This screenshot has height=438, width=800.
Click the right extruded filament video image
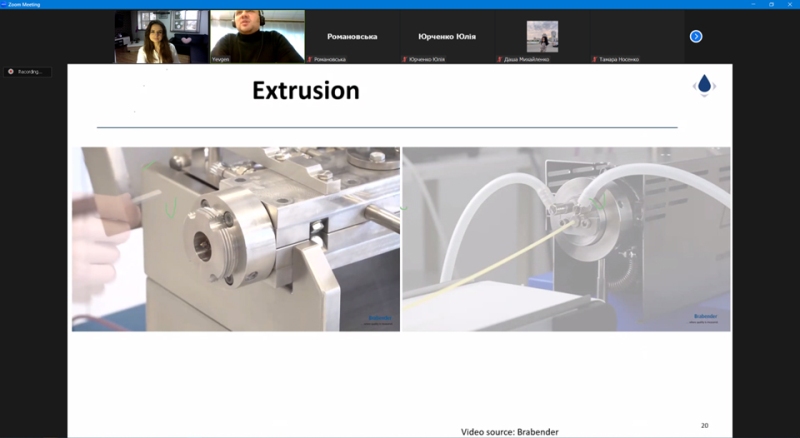pos(566,239)
